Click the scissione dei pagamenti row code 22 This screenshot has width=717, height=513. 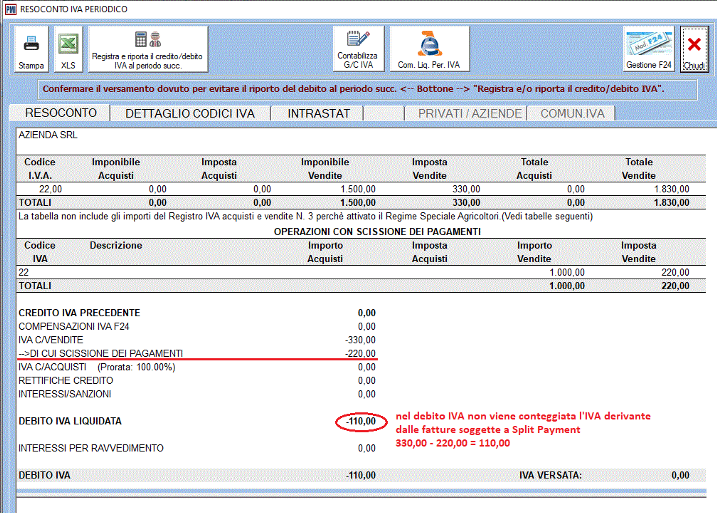(26, 272)
